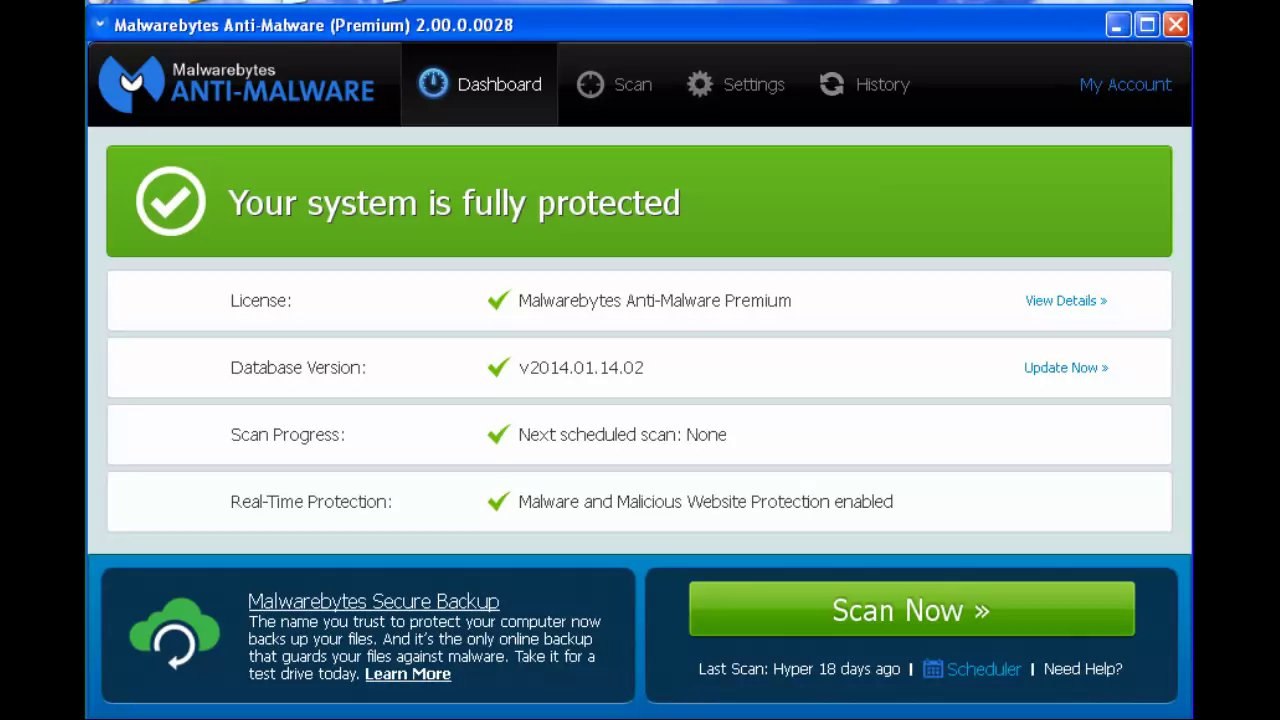Click the 'Malwarebytes Anti-Malware Premium' license text

point(654,300)
